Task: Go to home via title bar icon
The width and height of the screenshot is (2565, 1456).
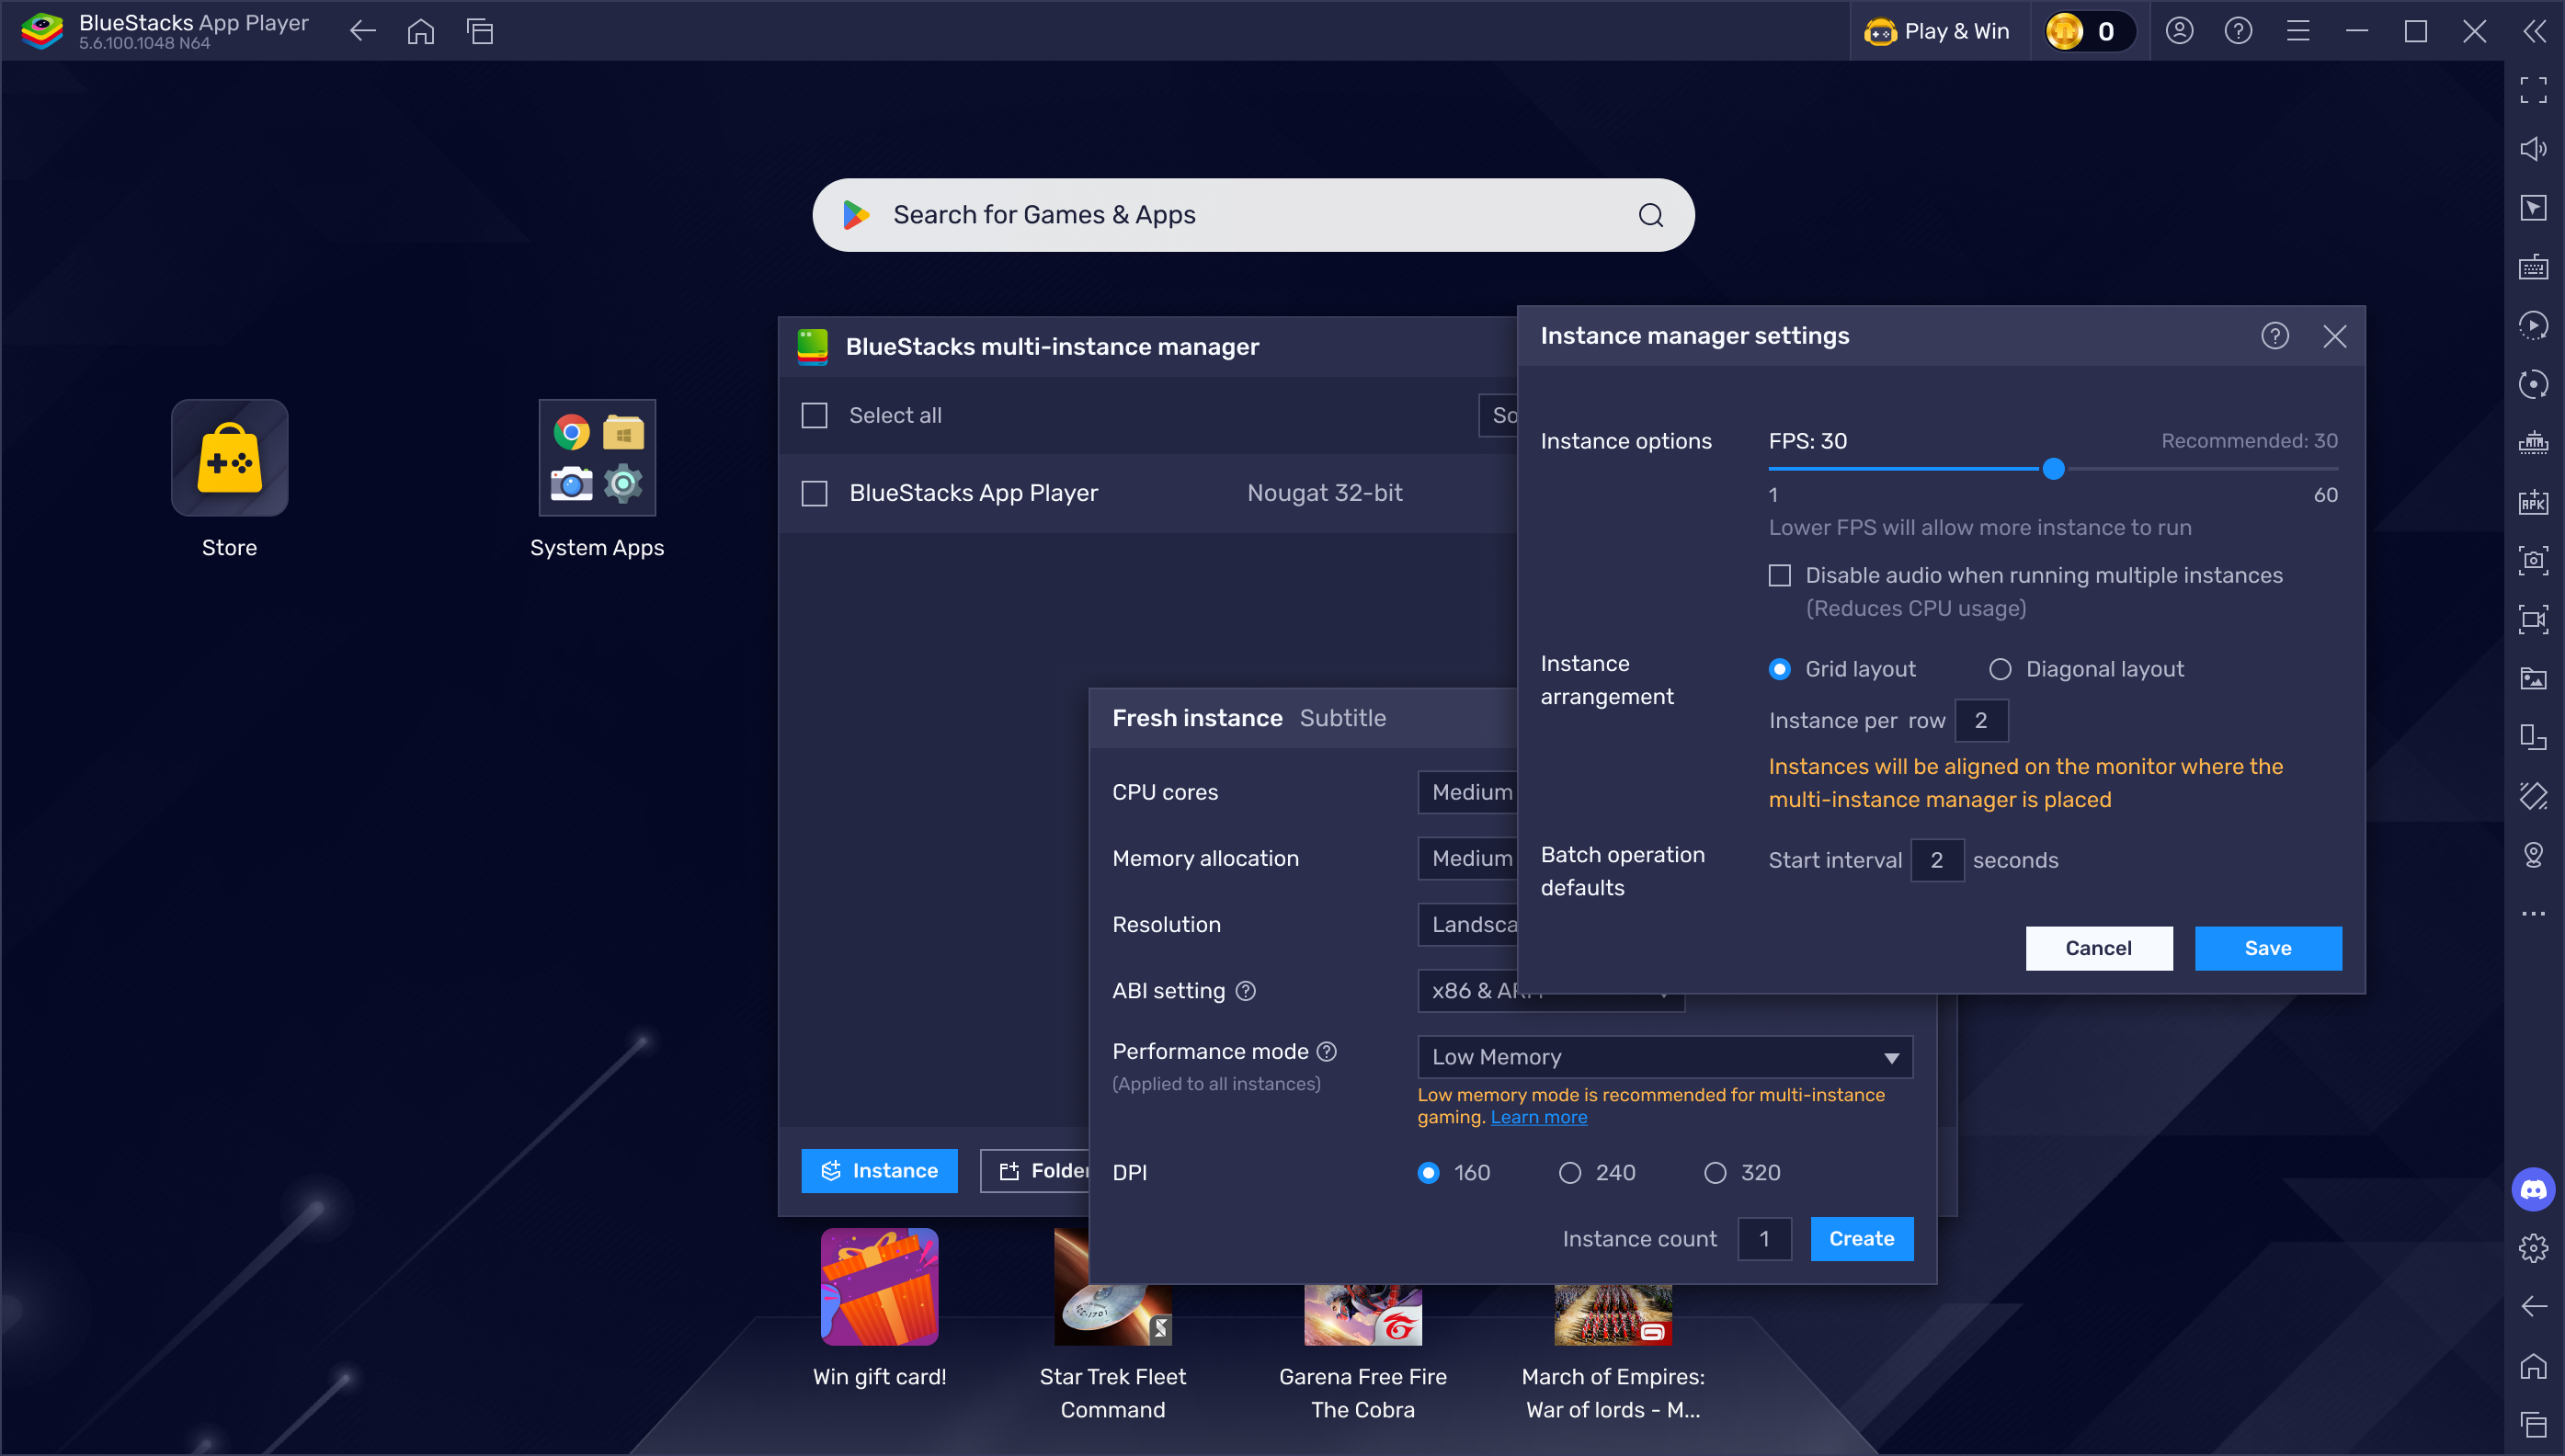Action: (421, 31)
